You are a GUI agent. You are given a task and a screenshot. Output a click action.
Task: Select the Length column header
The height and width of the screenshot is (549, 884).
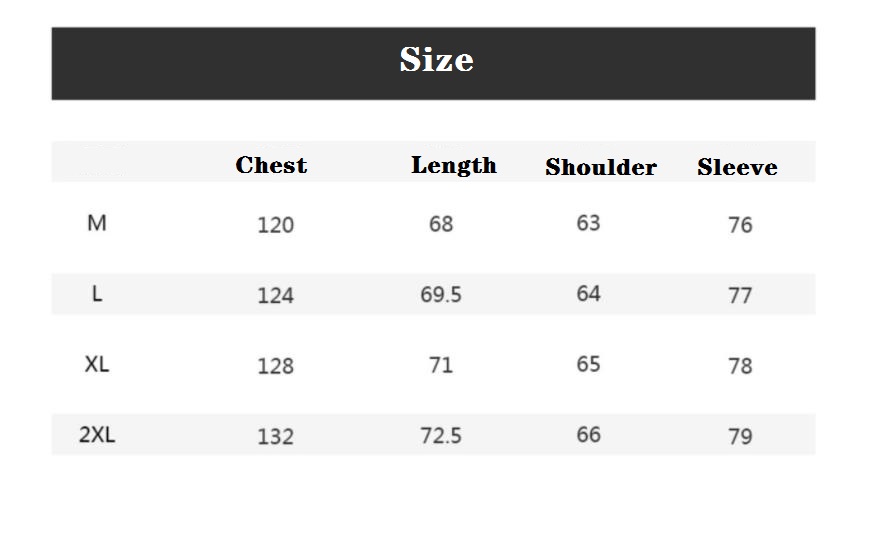[453, 166]
